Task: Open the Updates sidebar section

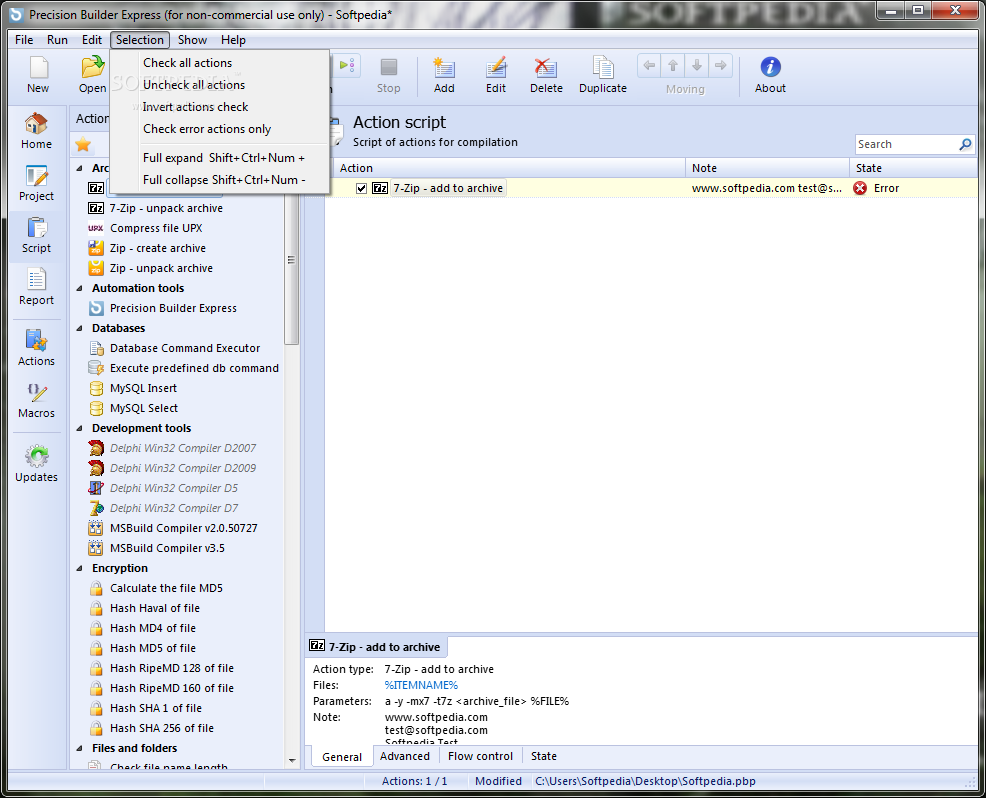Action: click(x=36, y=464)
